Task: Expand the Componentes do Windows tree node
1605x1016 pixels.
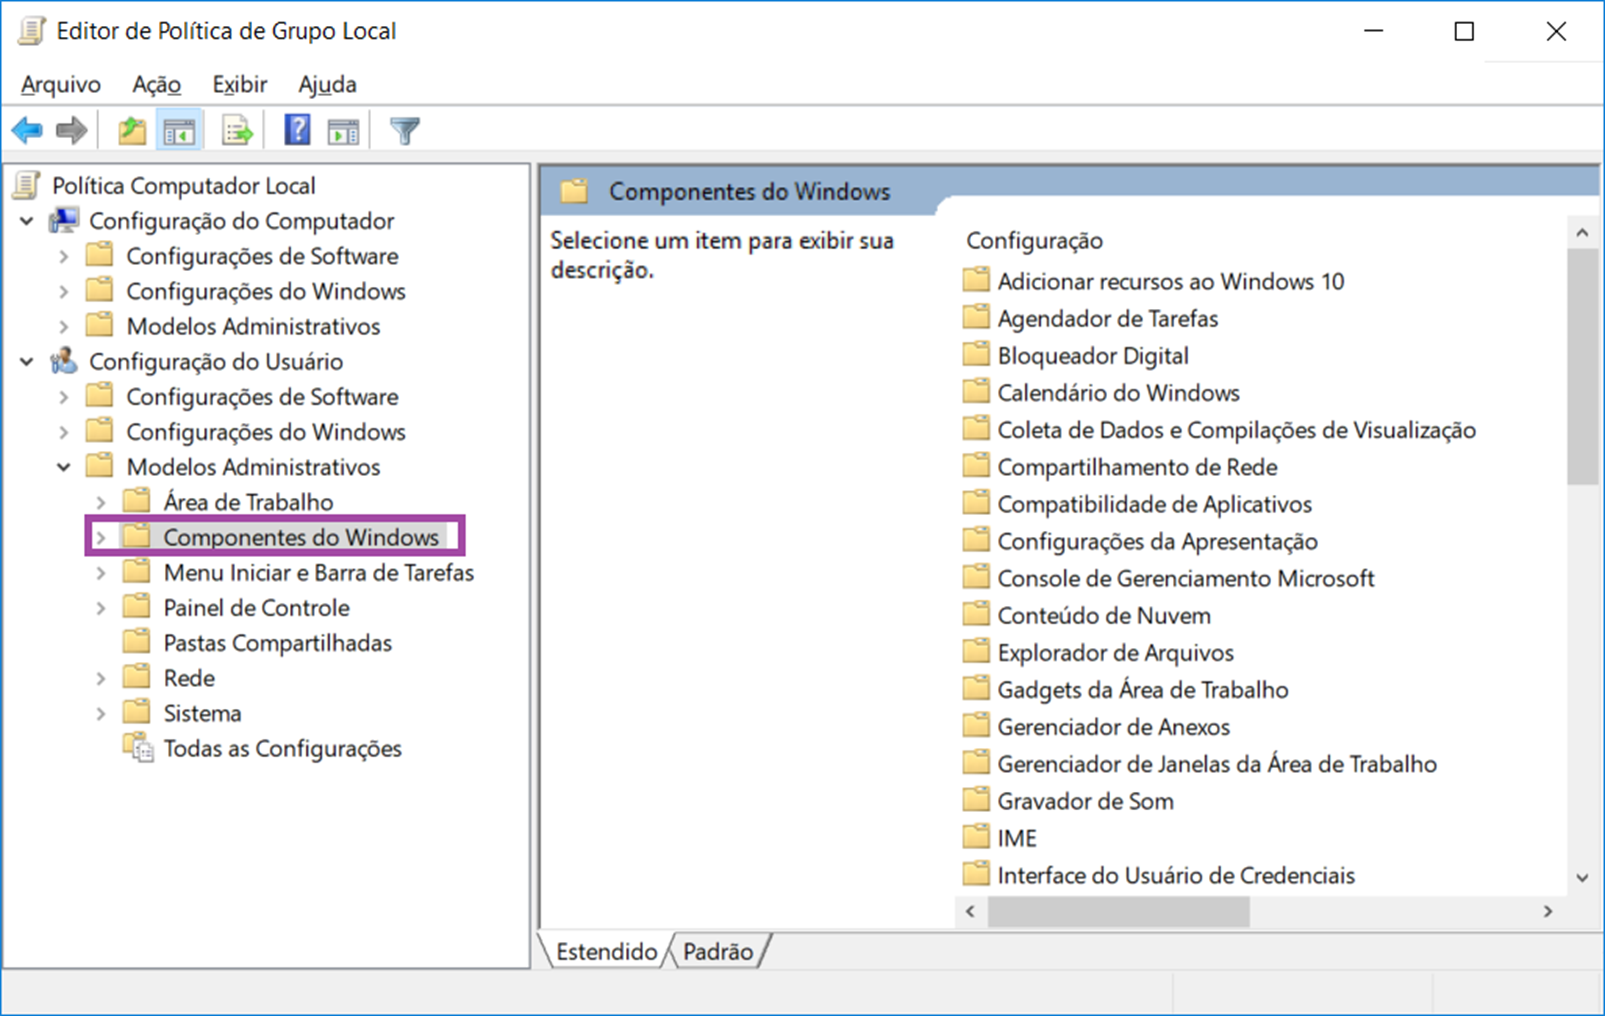Action: (101, 538)
